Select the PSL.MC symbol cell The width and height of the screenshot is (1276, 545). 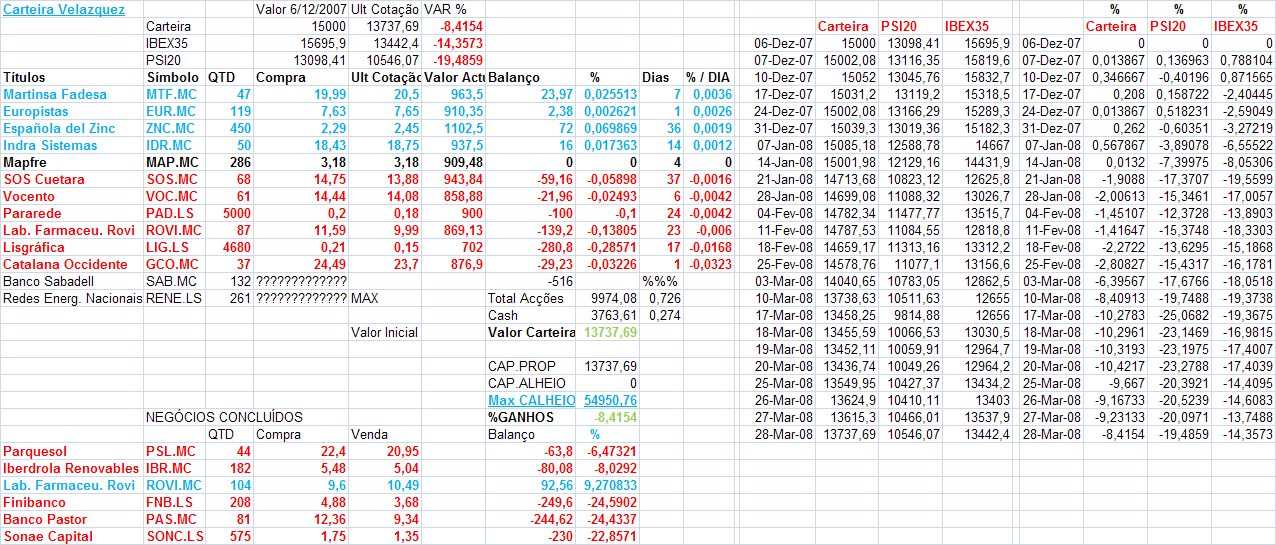170,452
